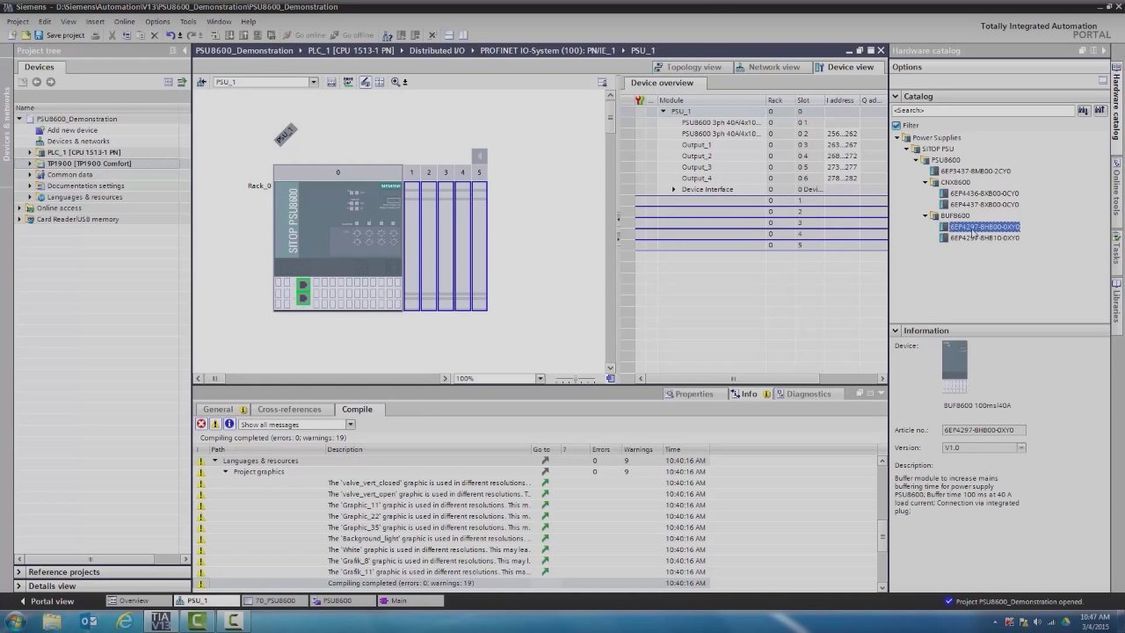Click the search down icon in Catalog

click(x=1083, y=111)
